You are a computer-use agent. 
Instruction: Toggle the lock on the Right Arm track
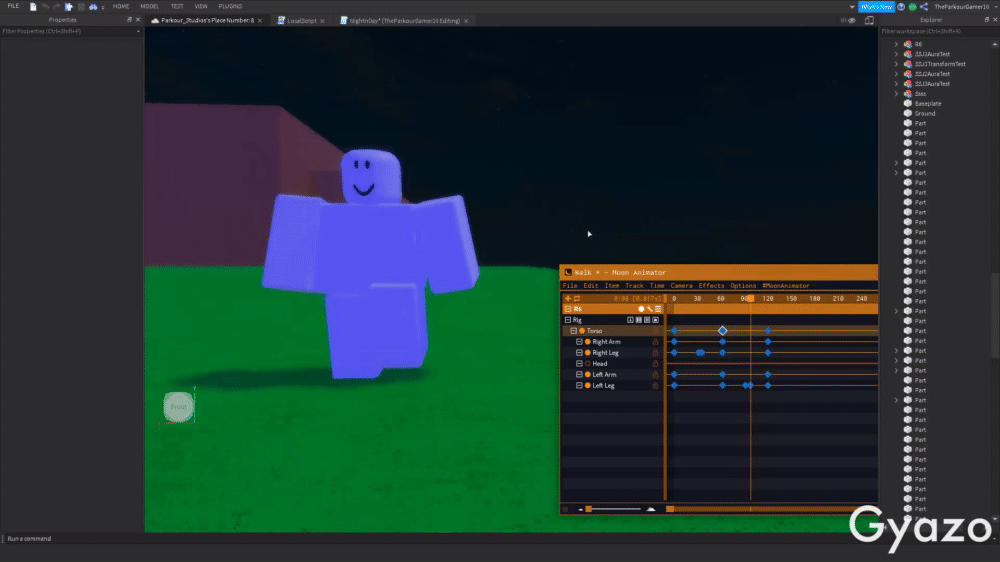coord(655,342)
